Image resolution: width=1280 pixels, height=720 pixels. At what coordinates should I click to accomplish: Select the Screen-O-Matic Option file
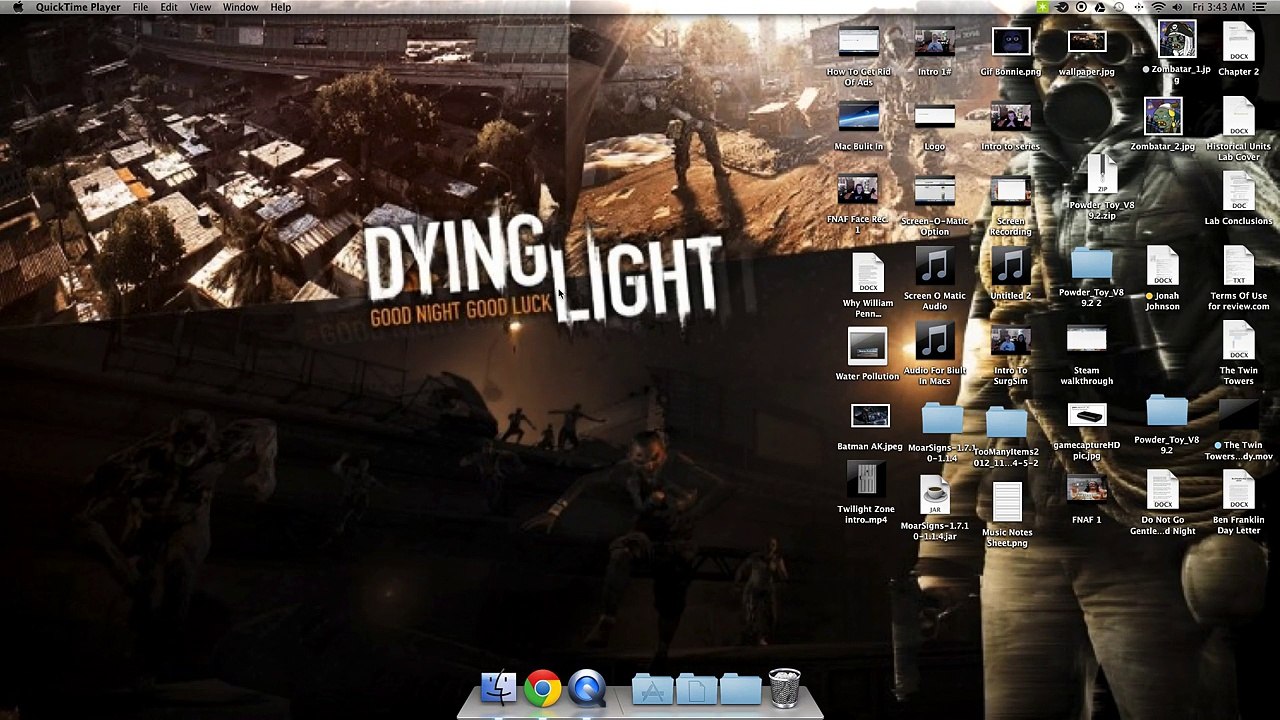[x=934, y=192]
